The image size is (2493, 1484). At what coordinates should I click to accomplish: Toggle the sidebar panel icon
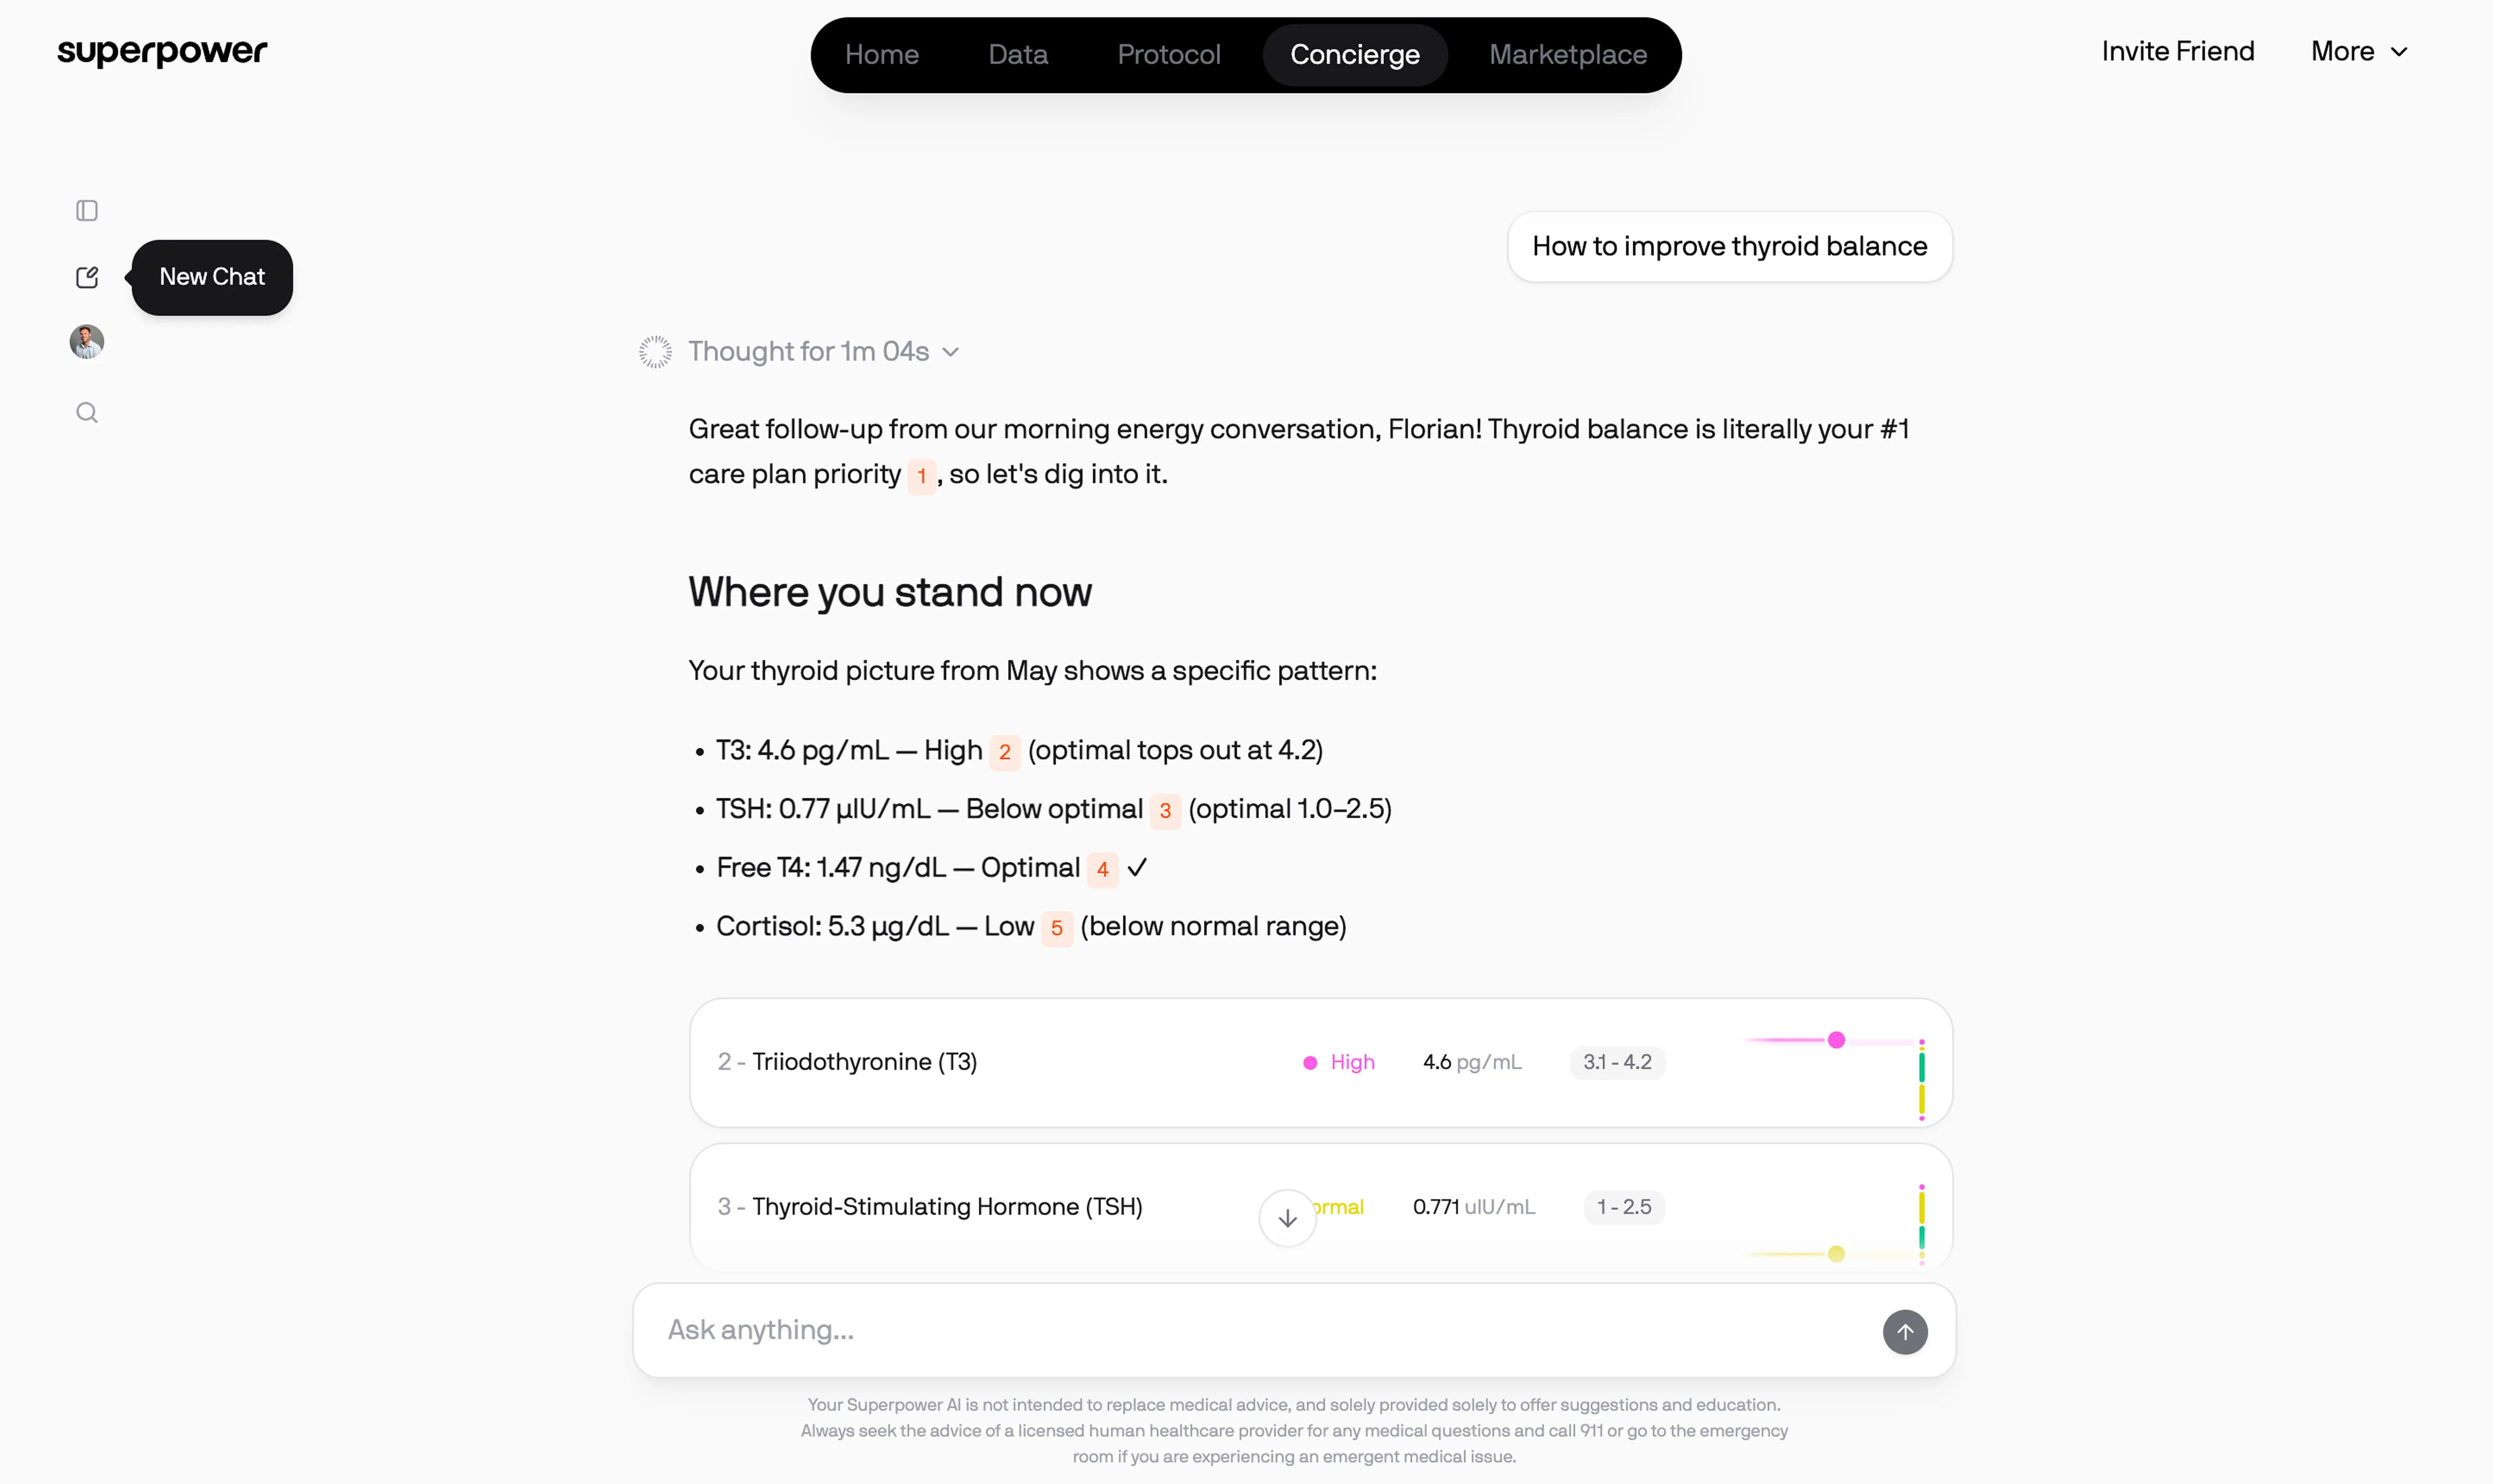pos(87,210)
